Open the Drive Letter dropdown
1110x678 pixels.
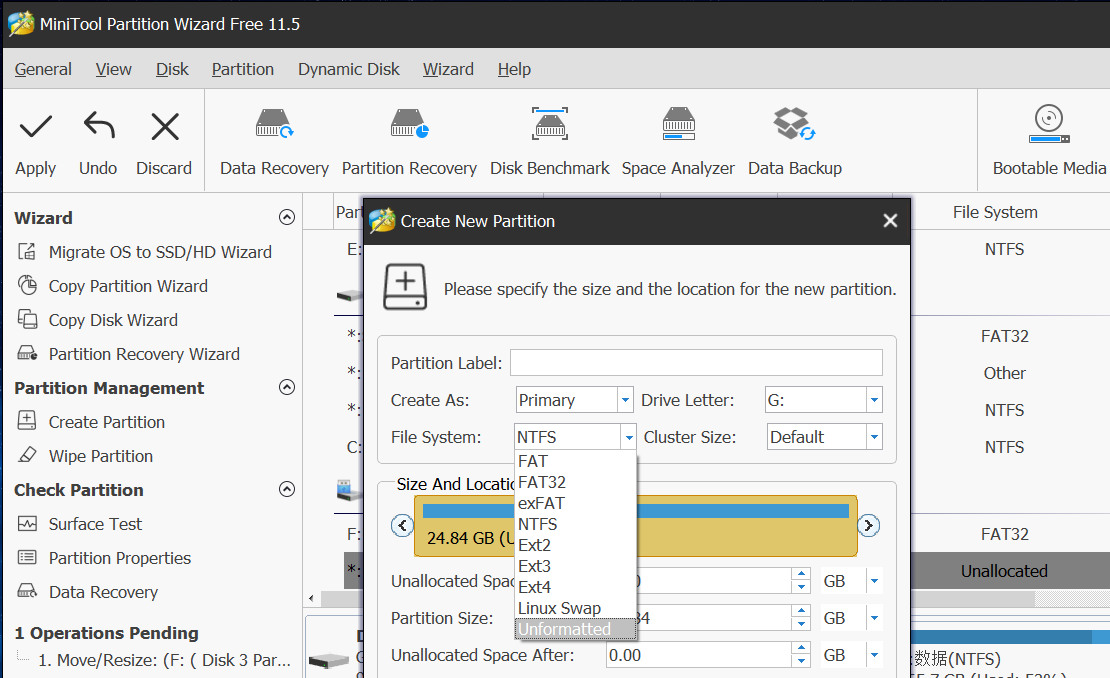click(x=874, y=400)
